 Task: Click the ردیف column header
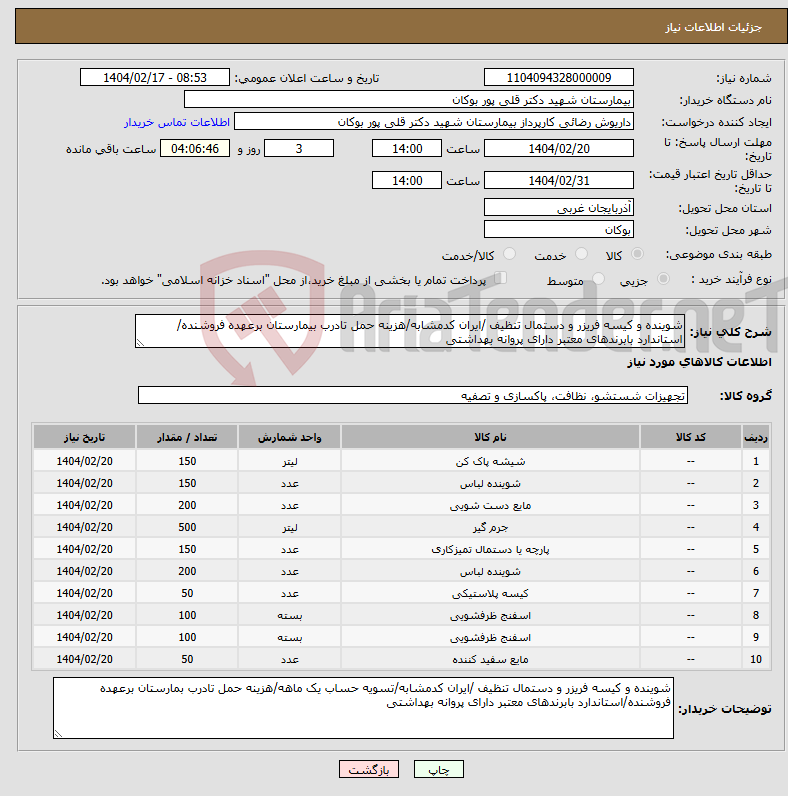point(756,437)
